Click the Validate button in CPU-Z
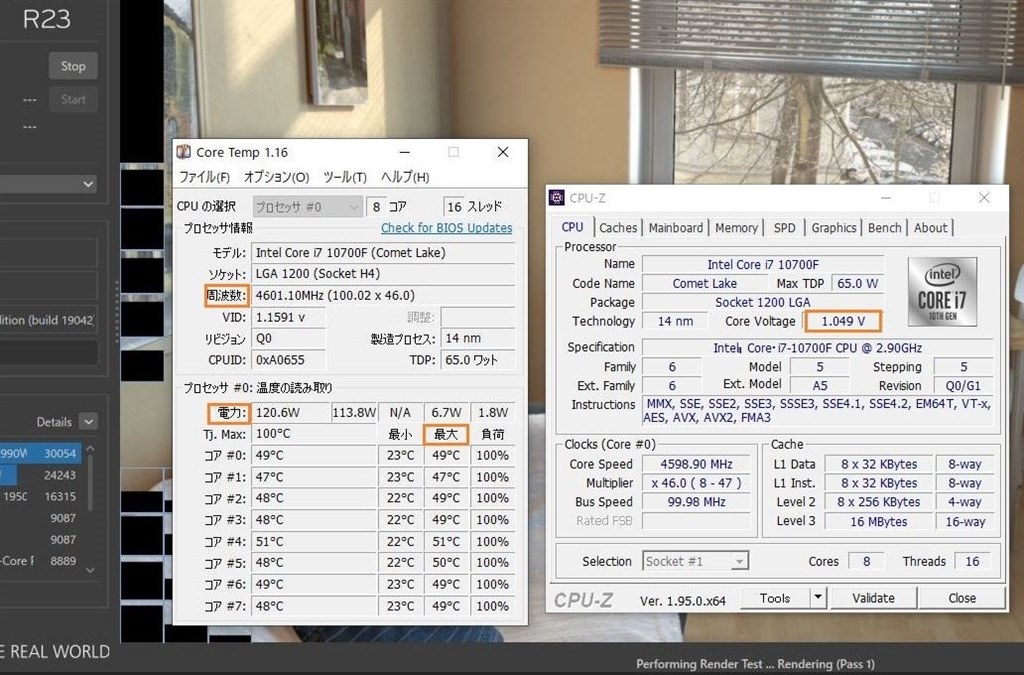The width and height of the screenshot is (1024, 675). tap(874, 598)
